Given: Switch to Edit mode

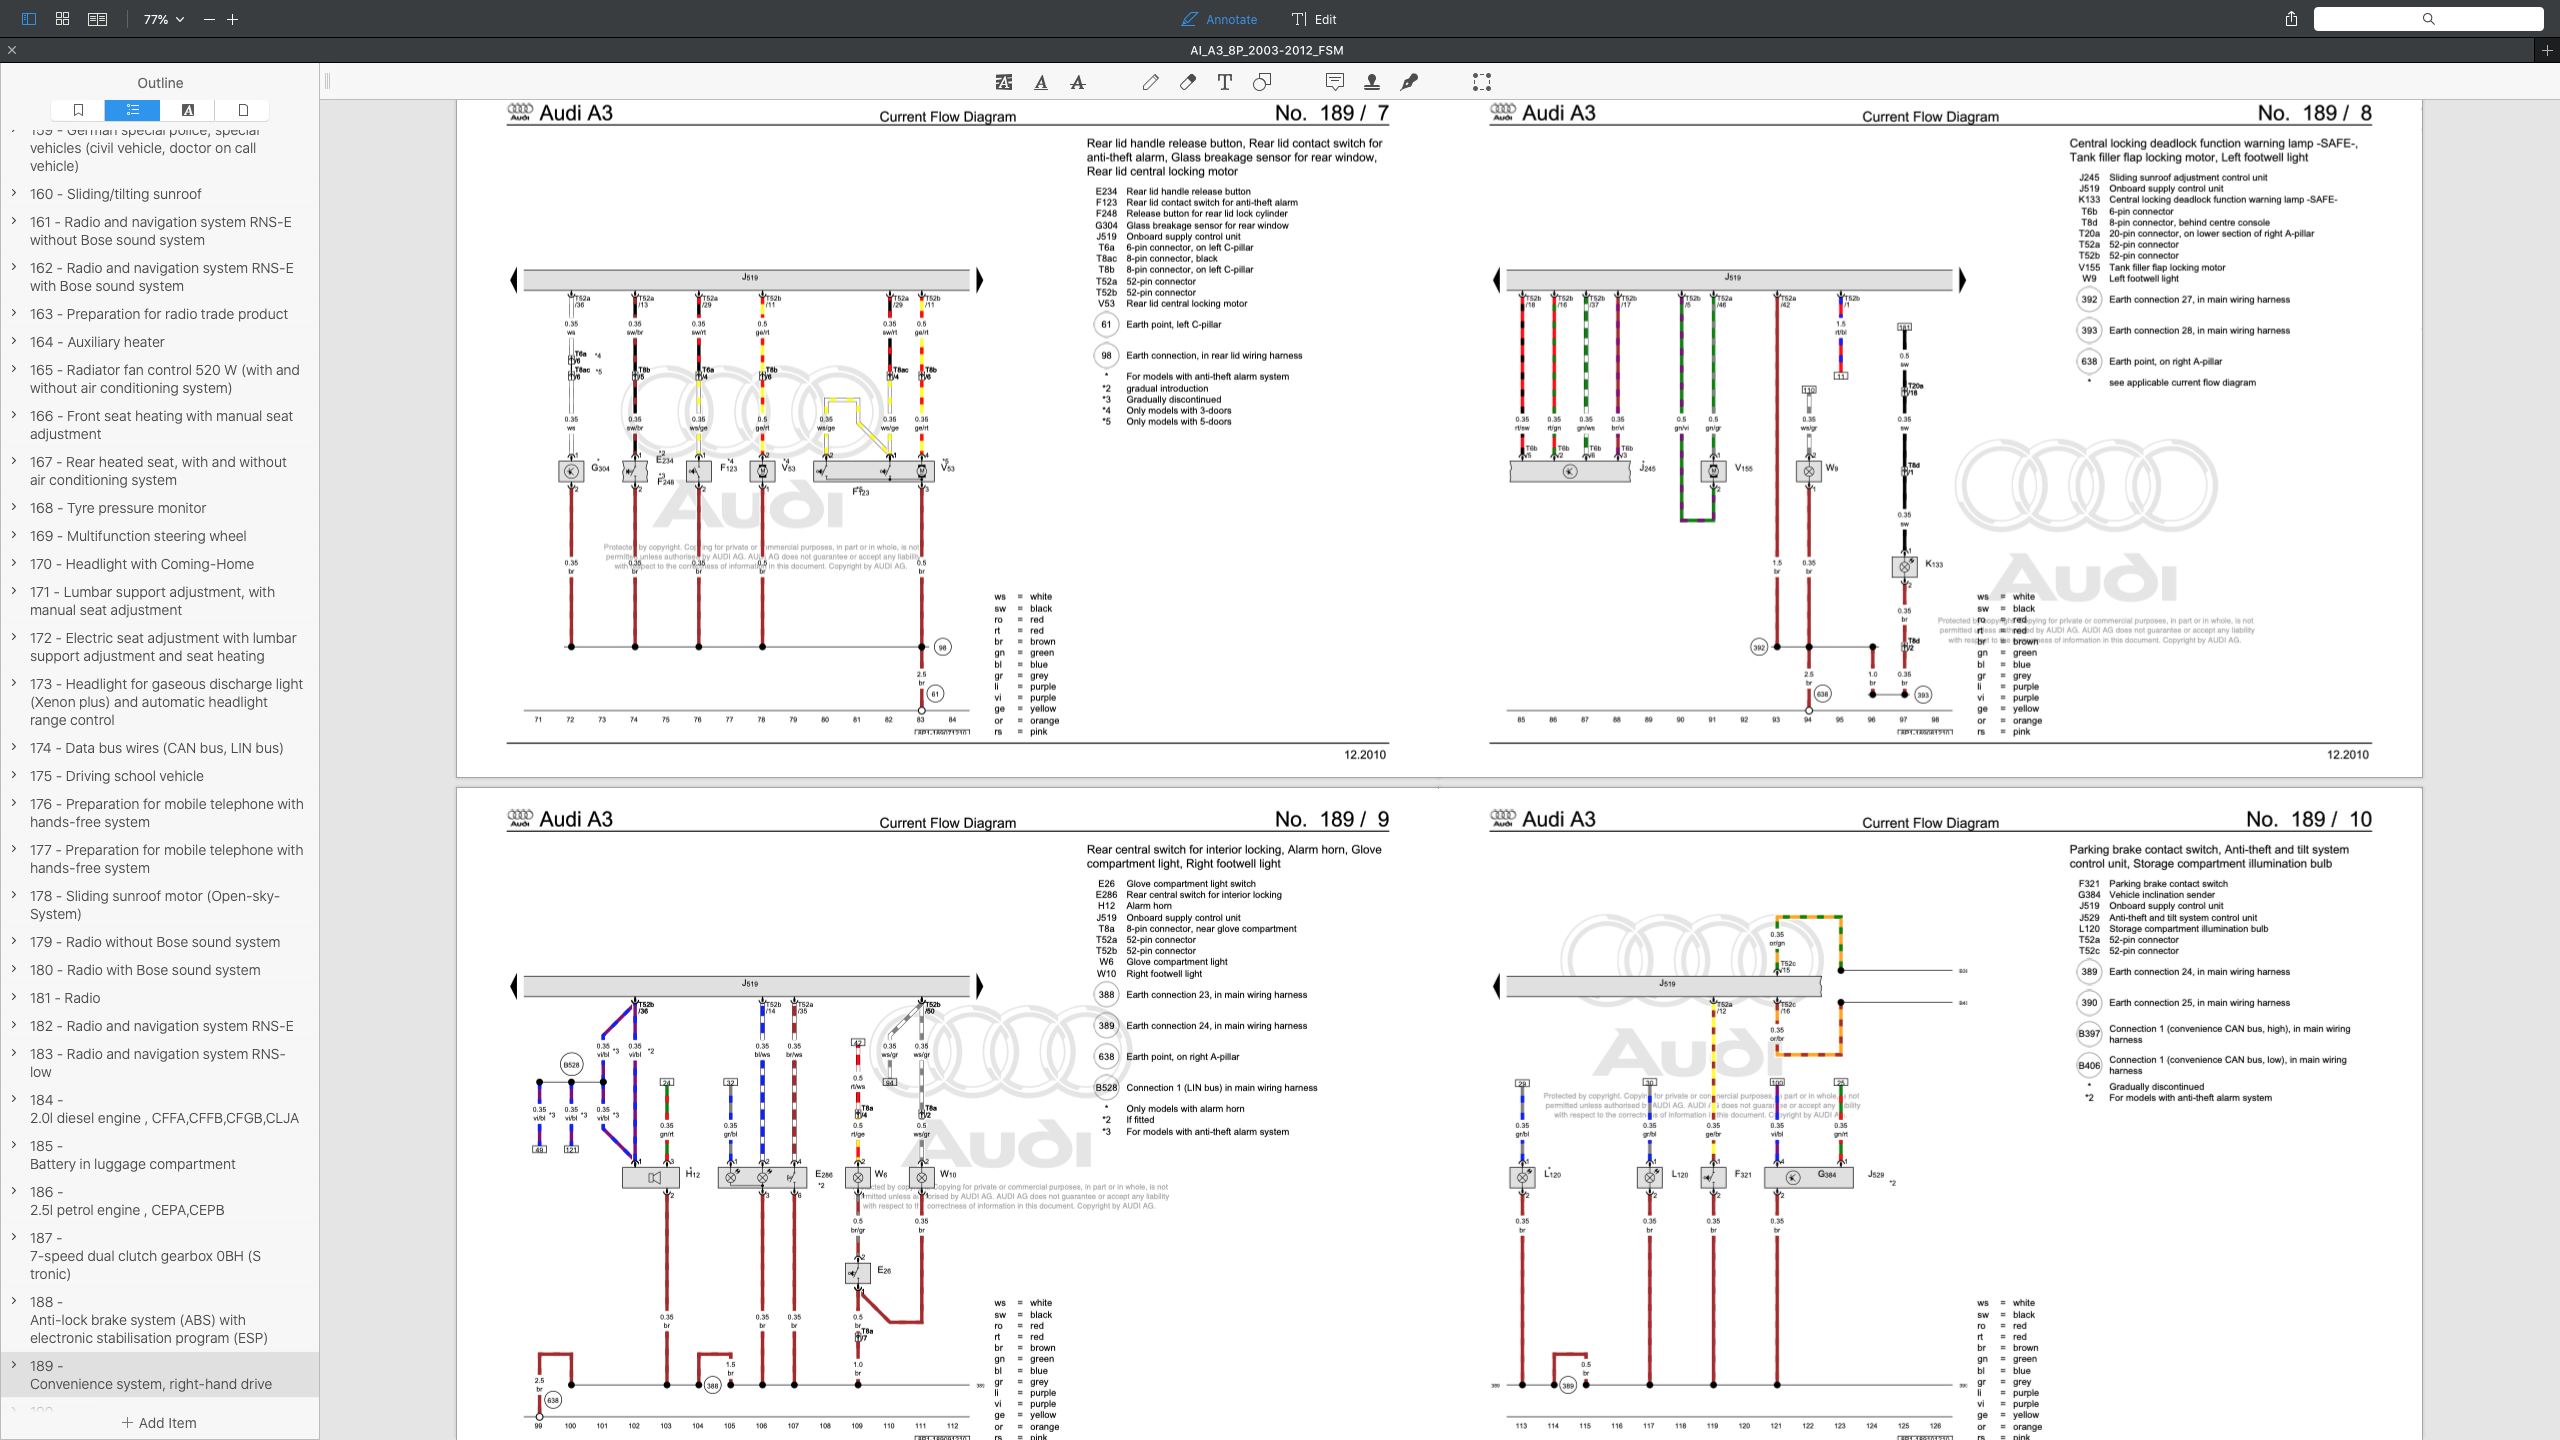Looking at the screenshot, I should point(1314,19).
